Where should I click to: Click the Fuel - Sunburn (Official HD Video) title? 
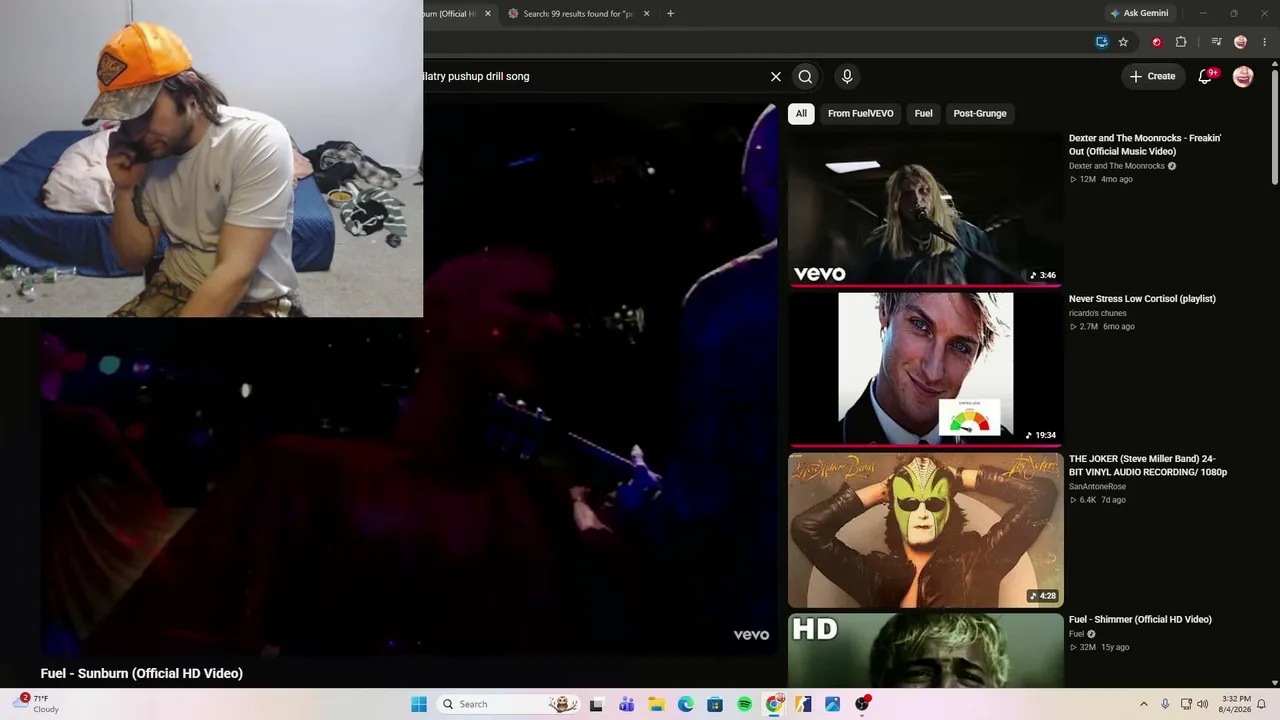[142, 674]
